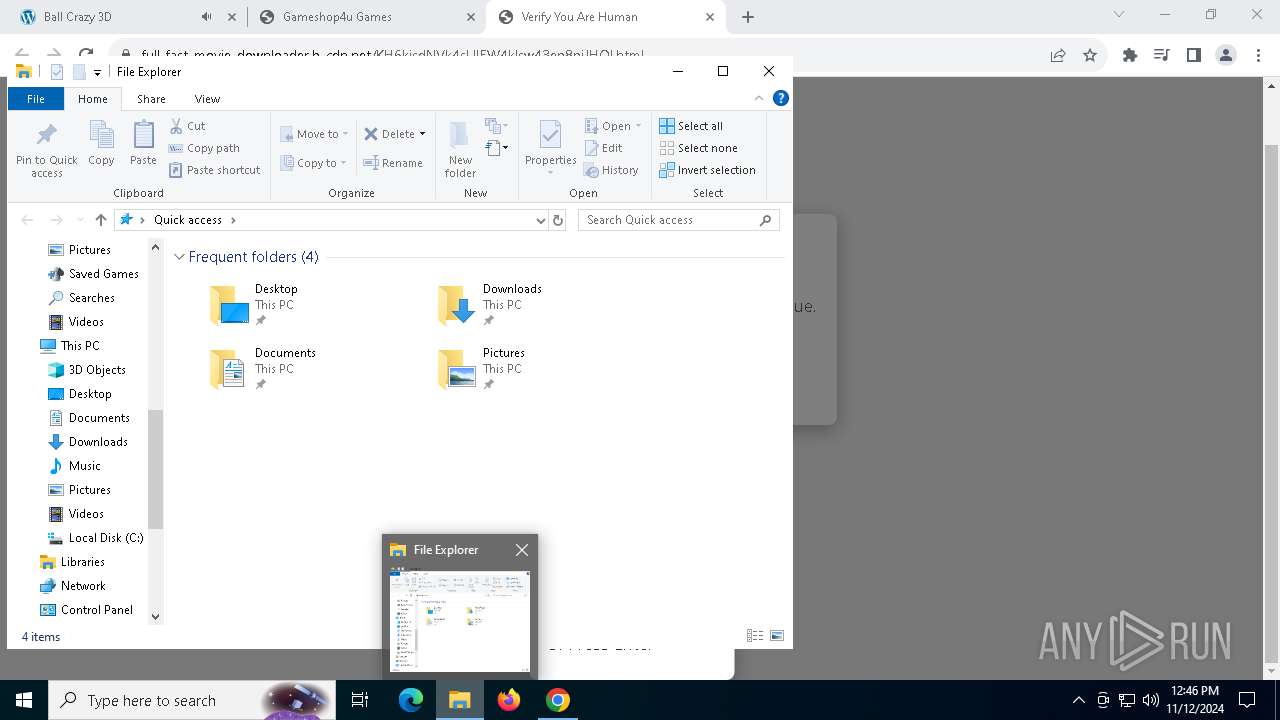
Task: Mute the Ball Crazy 3D tab audio
Action: [206, 17]
